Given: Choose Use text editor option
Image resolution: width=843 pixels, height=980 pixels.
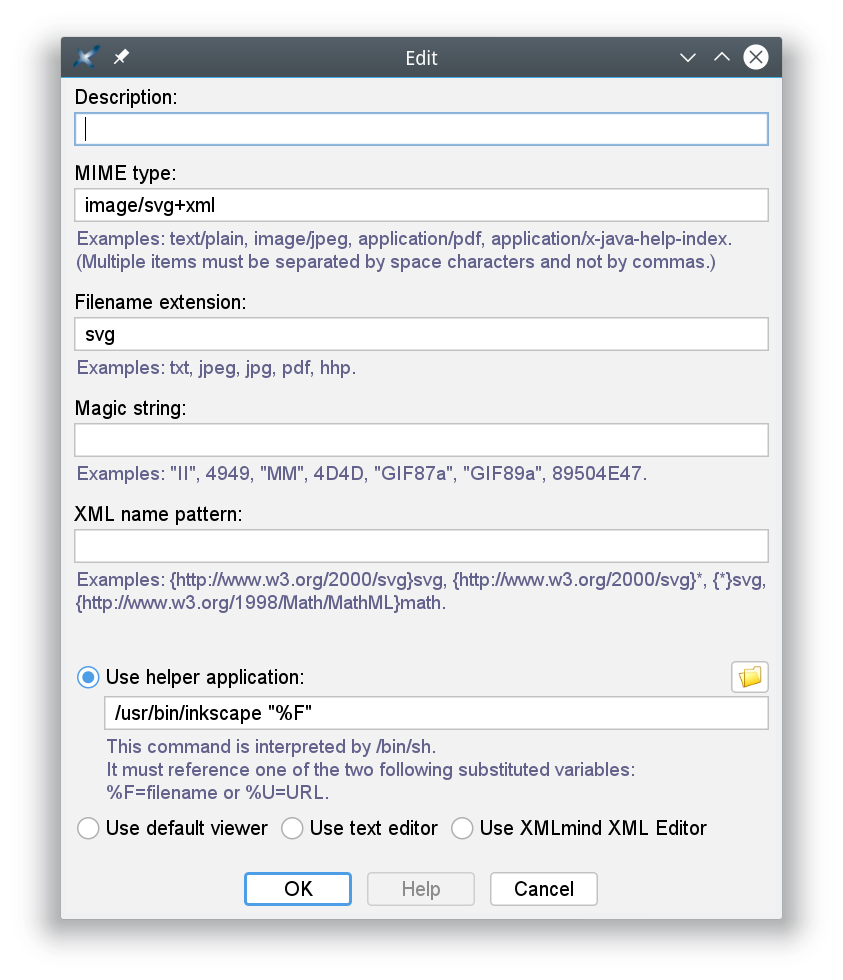Looking at the screenshot, I should 292,828.
